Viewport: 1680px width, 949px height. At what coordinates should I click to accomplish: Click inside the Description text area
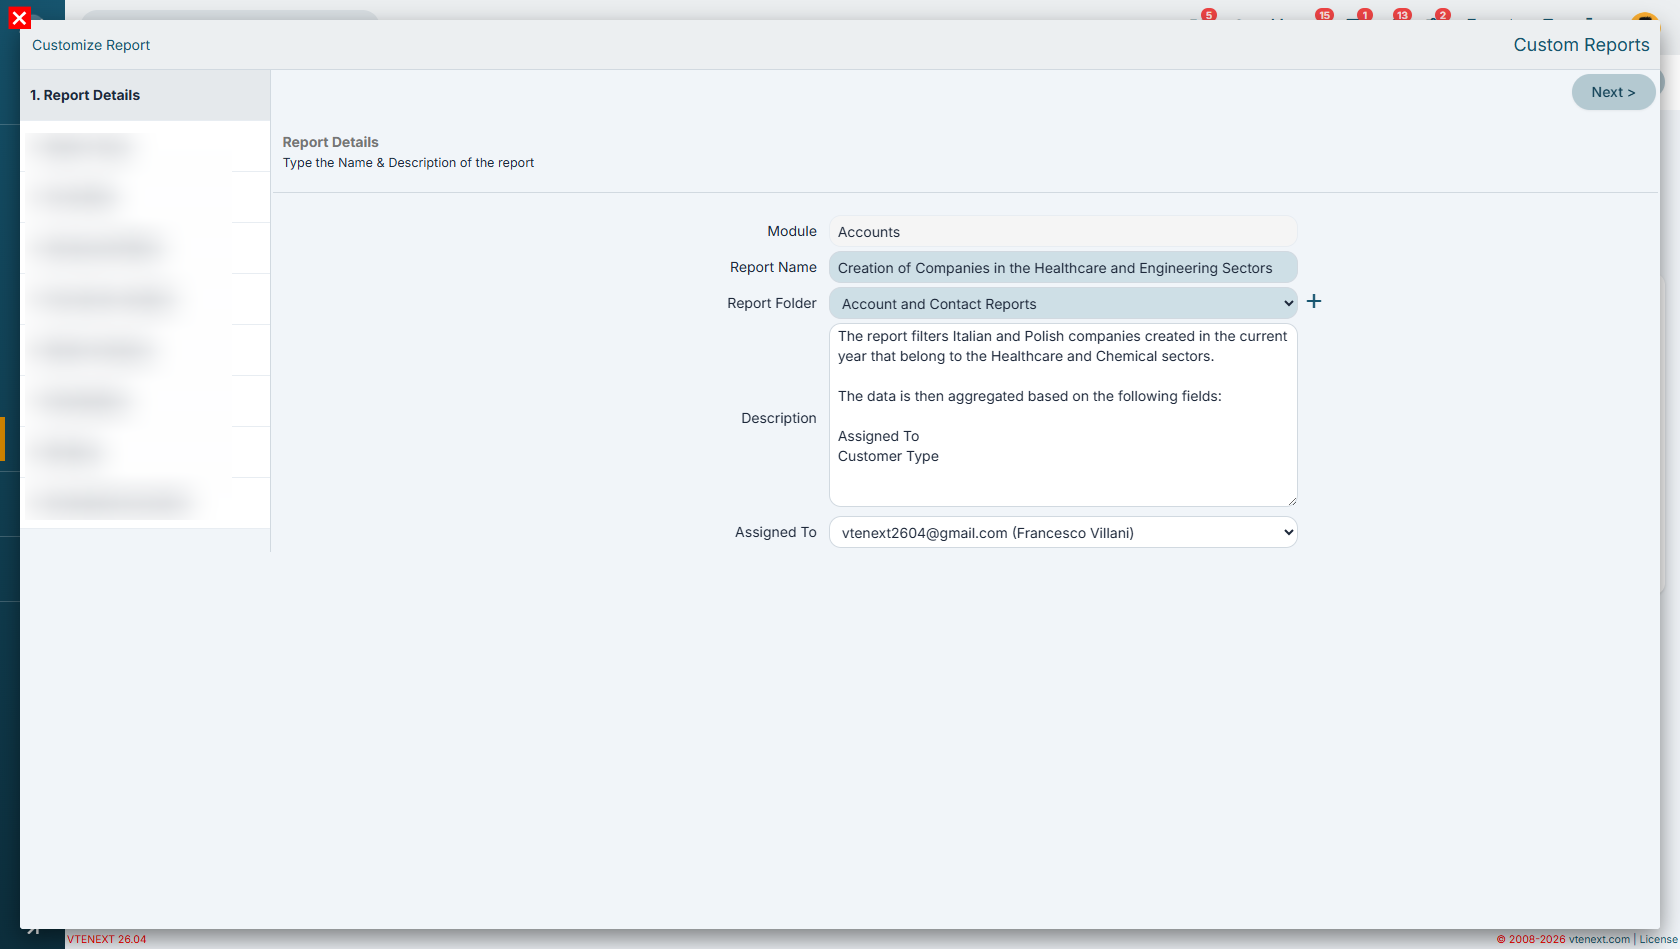click(1063, 415)
